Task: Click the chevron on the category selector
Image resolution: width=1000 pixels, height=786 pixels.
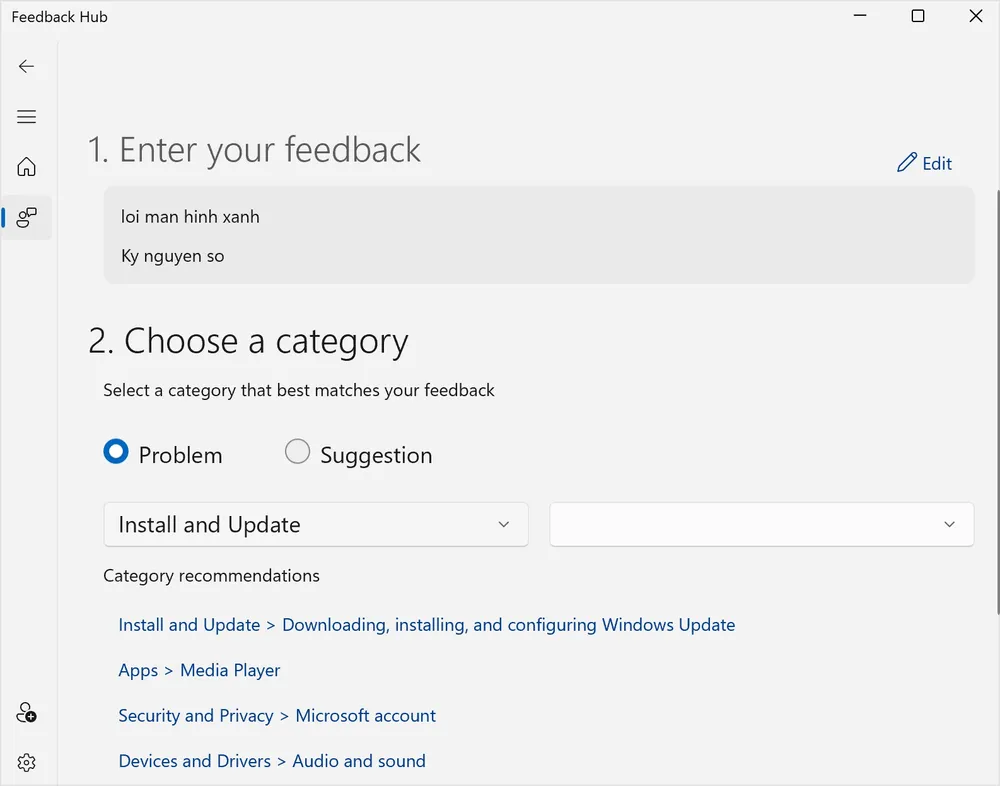Action: click(505, 524)
